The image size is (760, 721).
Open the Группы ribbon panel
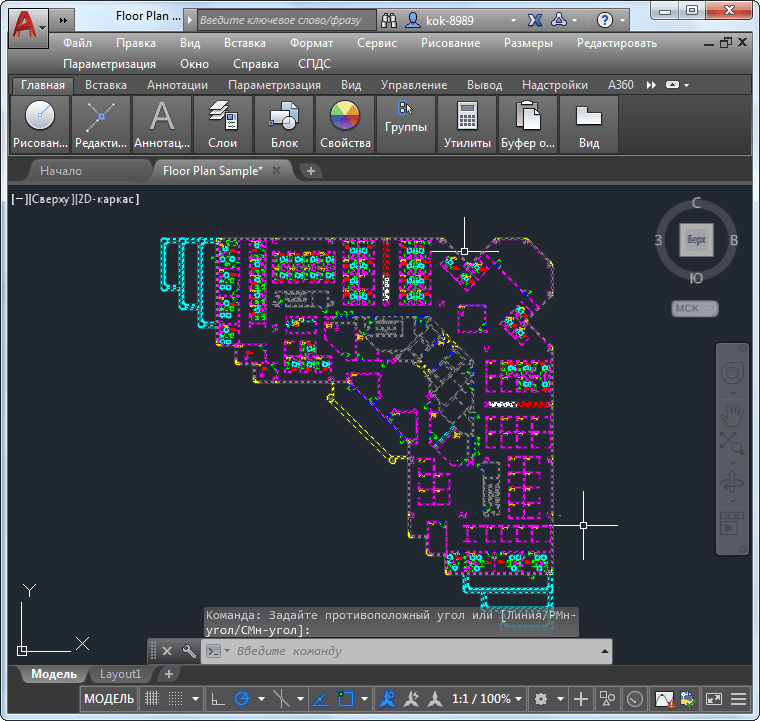pos(406,125)
